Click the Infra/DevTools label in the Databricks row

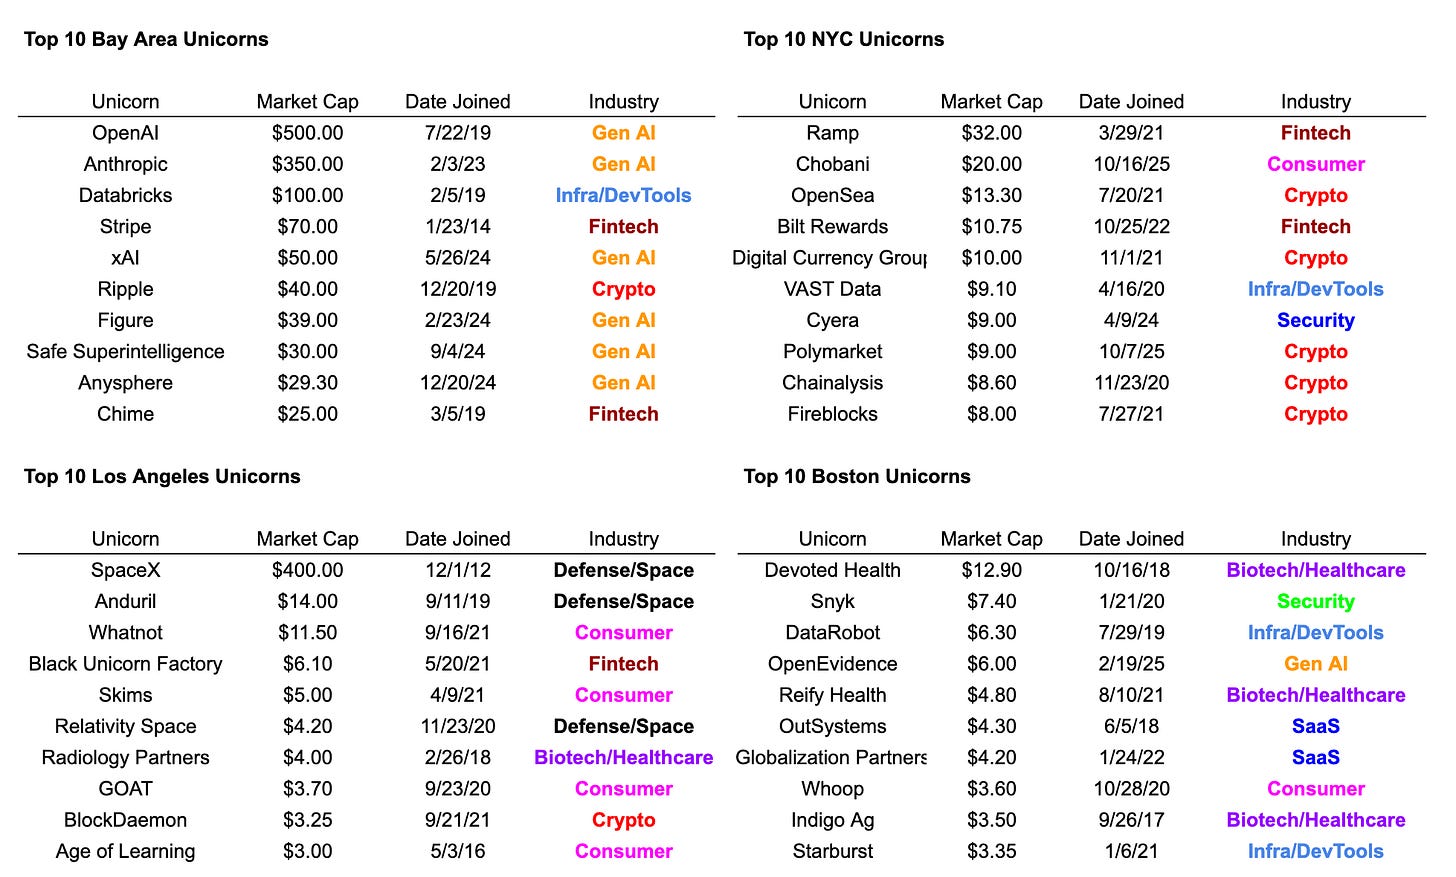[623, 195]
